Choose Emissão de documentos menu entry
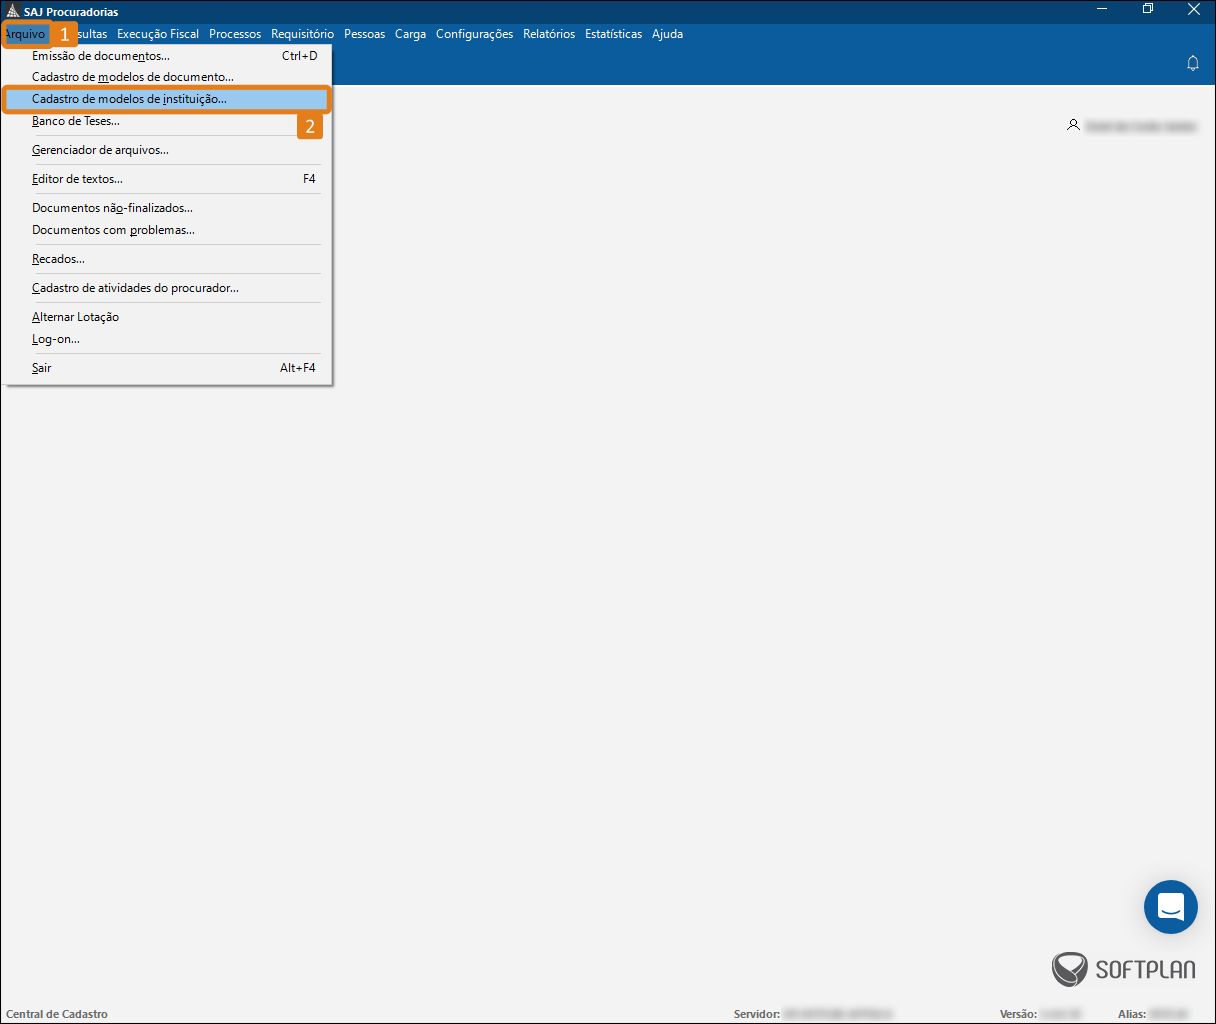Viewport: 1216px width, 1024px height. pos(101,56)
